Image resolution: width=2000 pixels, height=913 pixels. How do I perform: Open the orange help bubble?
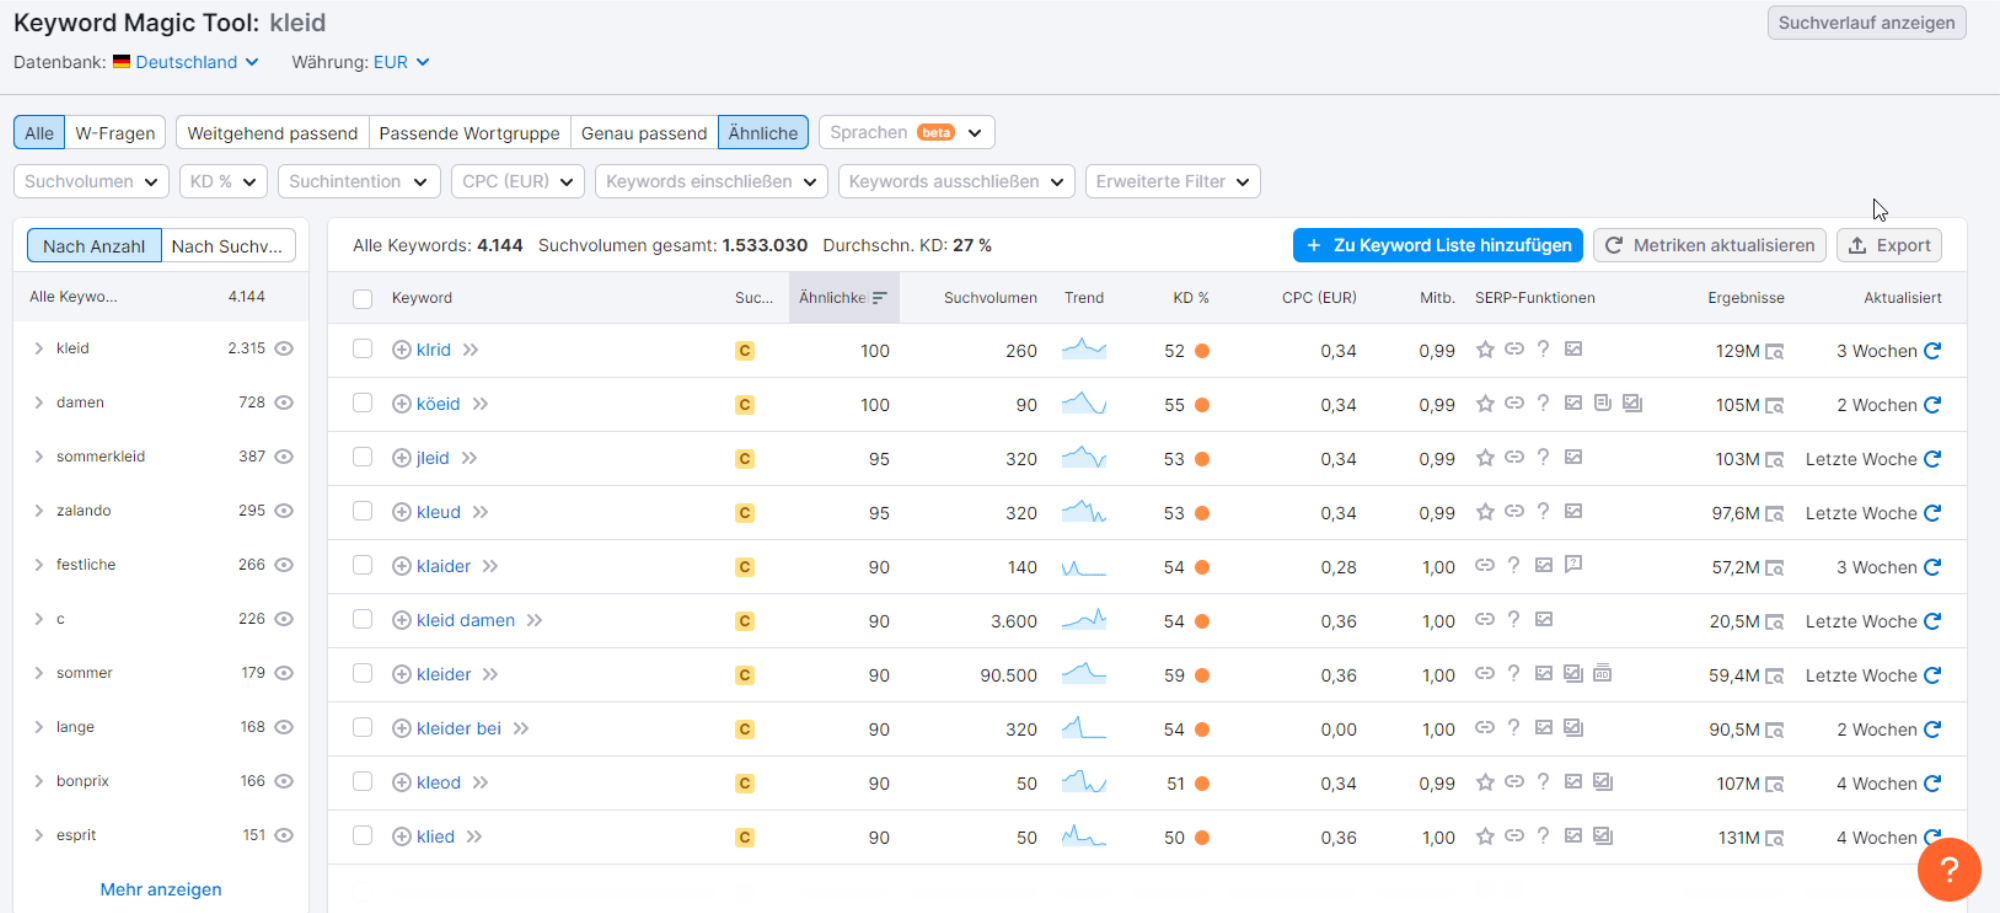(x=1948, y=869)
